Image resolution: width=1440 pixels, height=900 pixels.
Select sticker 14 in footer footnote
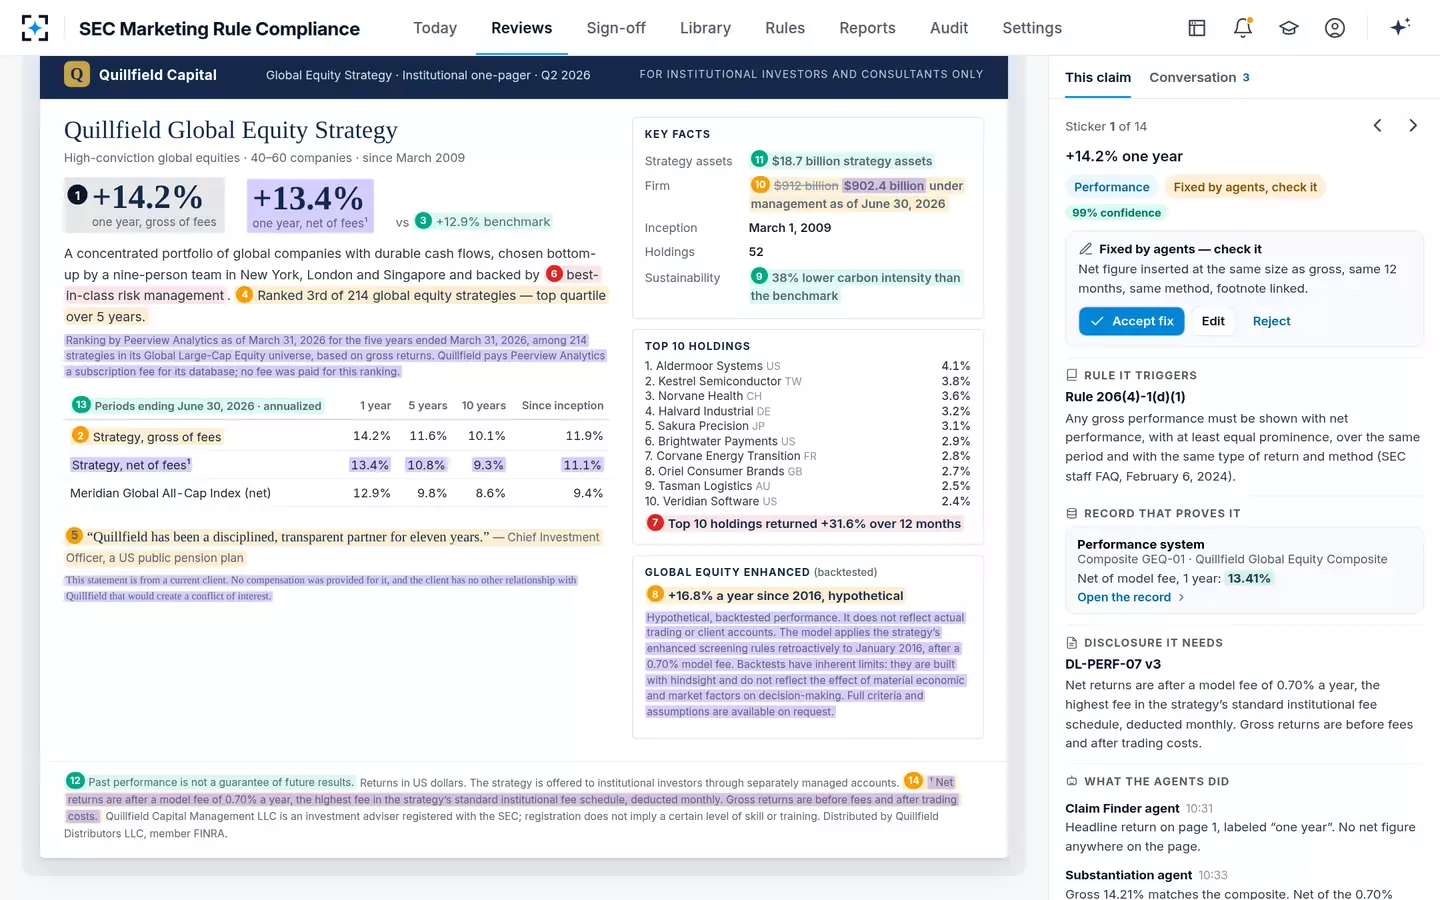pyautogui.click(x=913, y=781)
